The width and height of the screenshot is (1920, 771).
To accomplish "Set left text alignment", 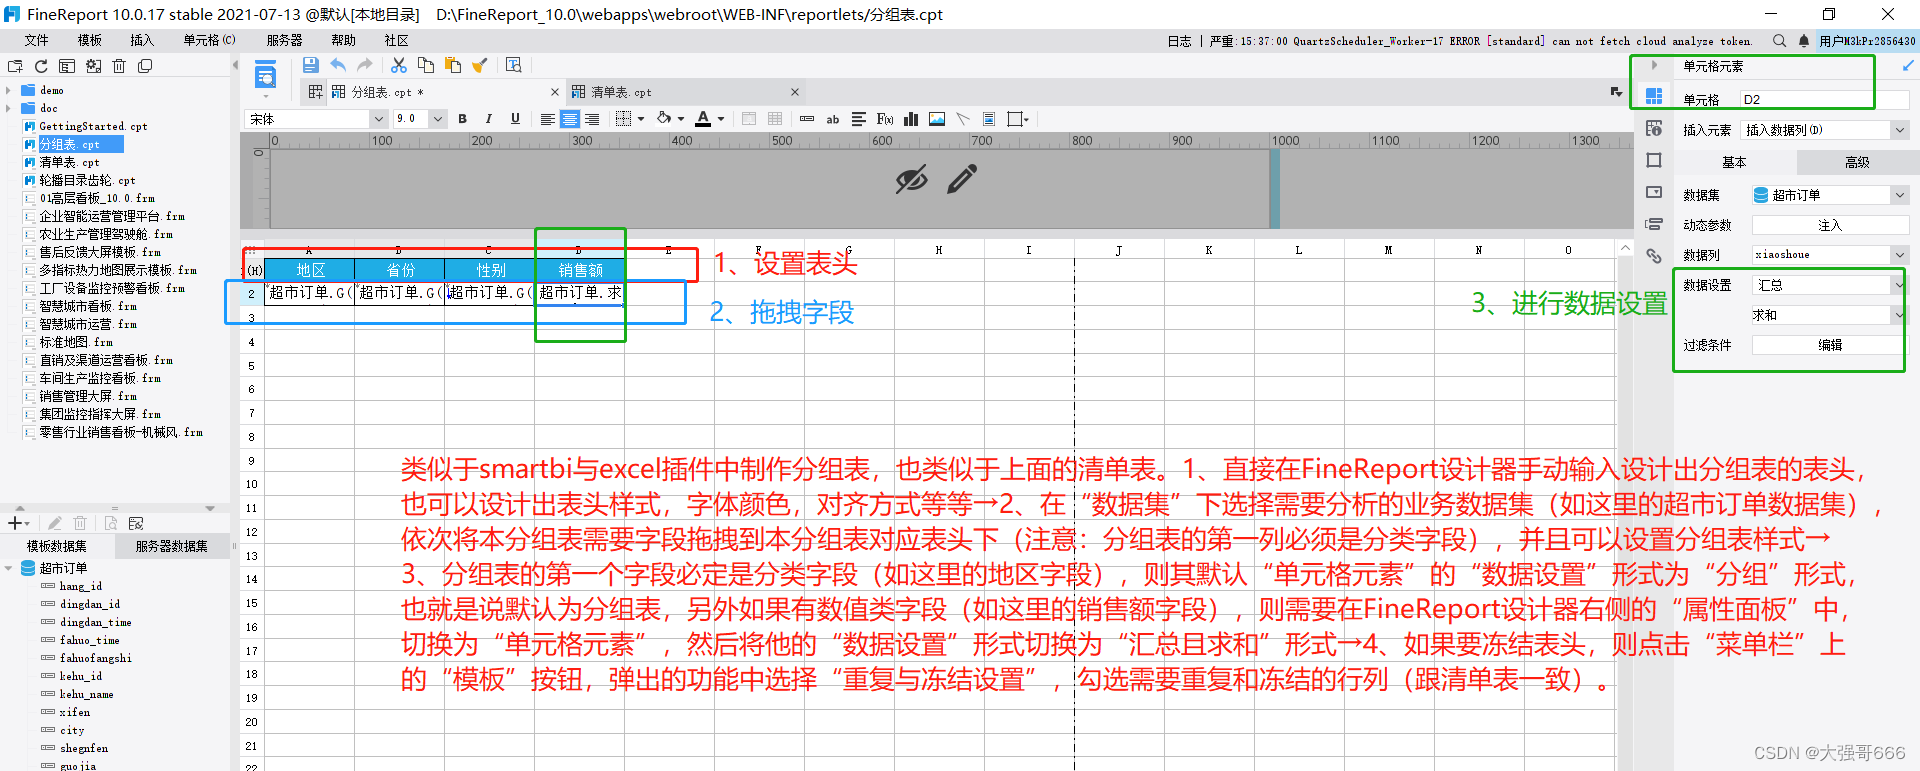I will click(x=547, y=119).
